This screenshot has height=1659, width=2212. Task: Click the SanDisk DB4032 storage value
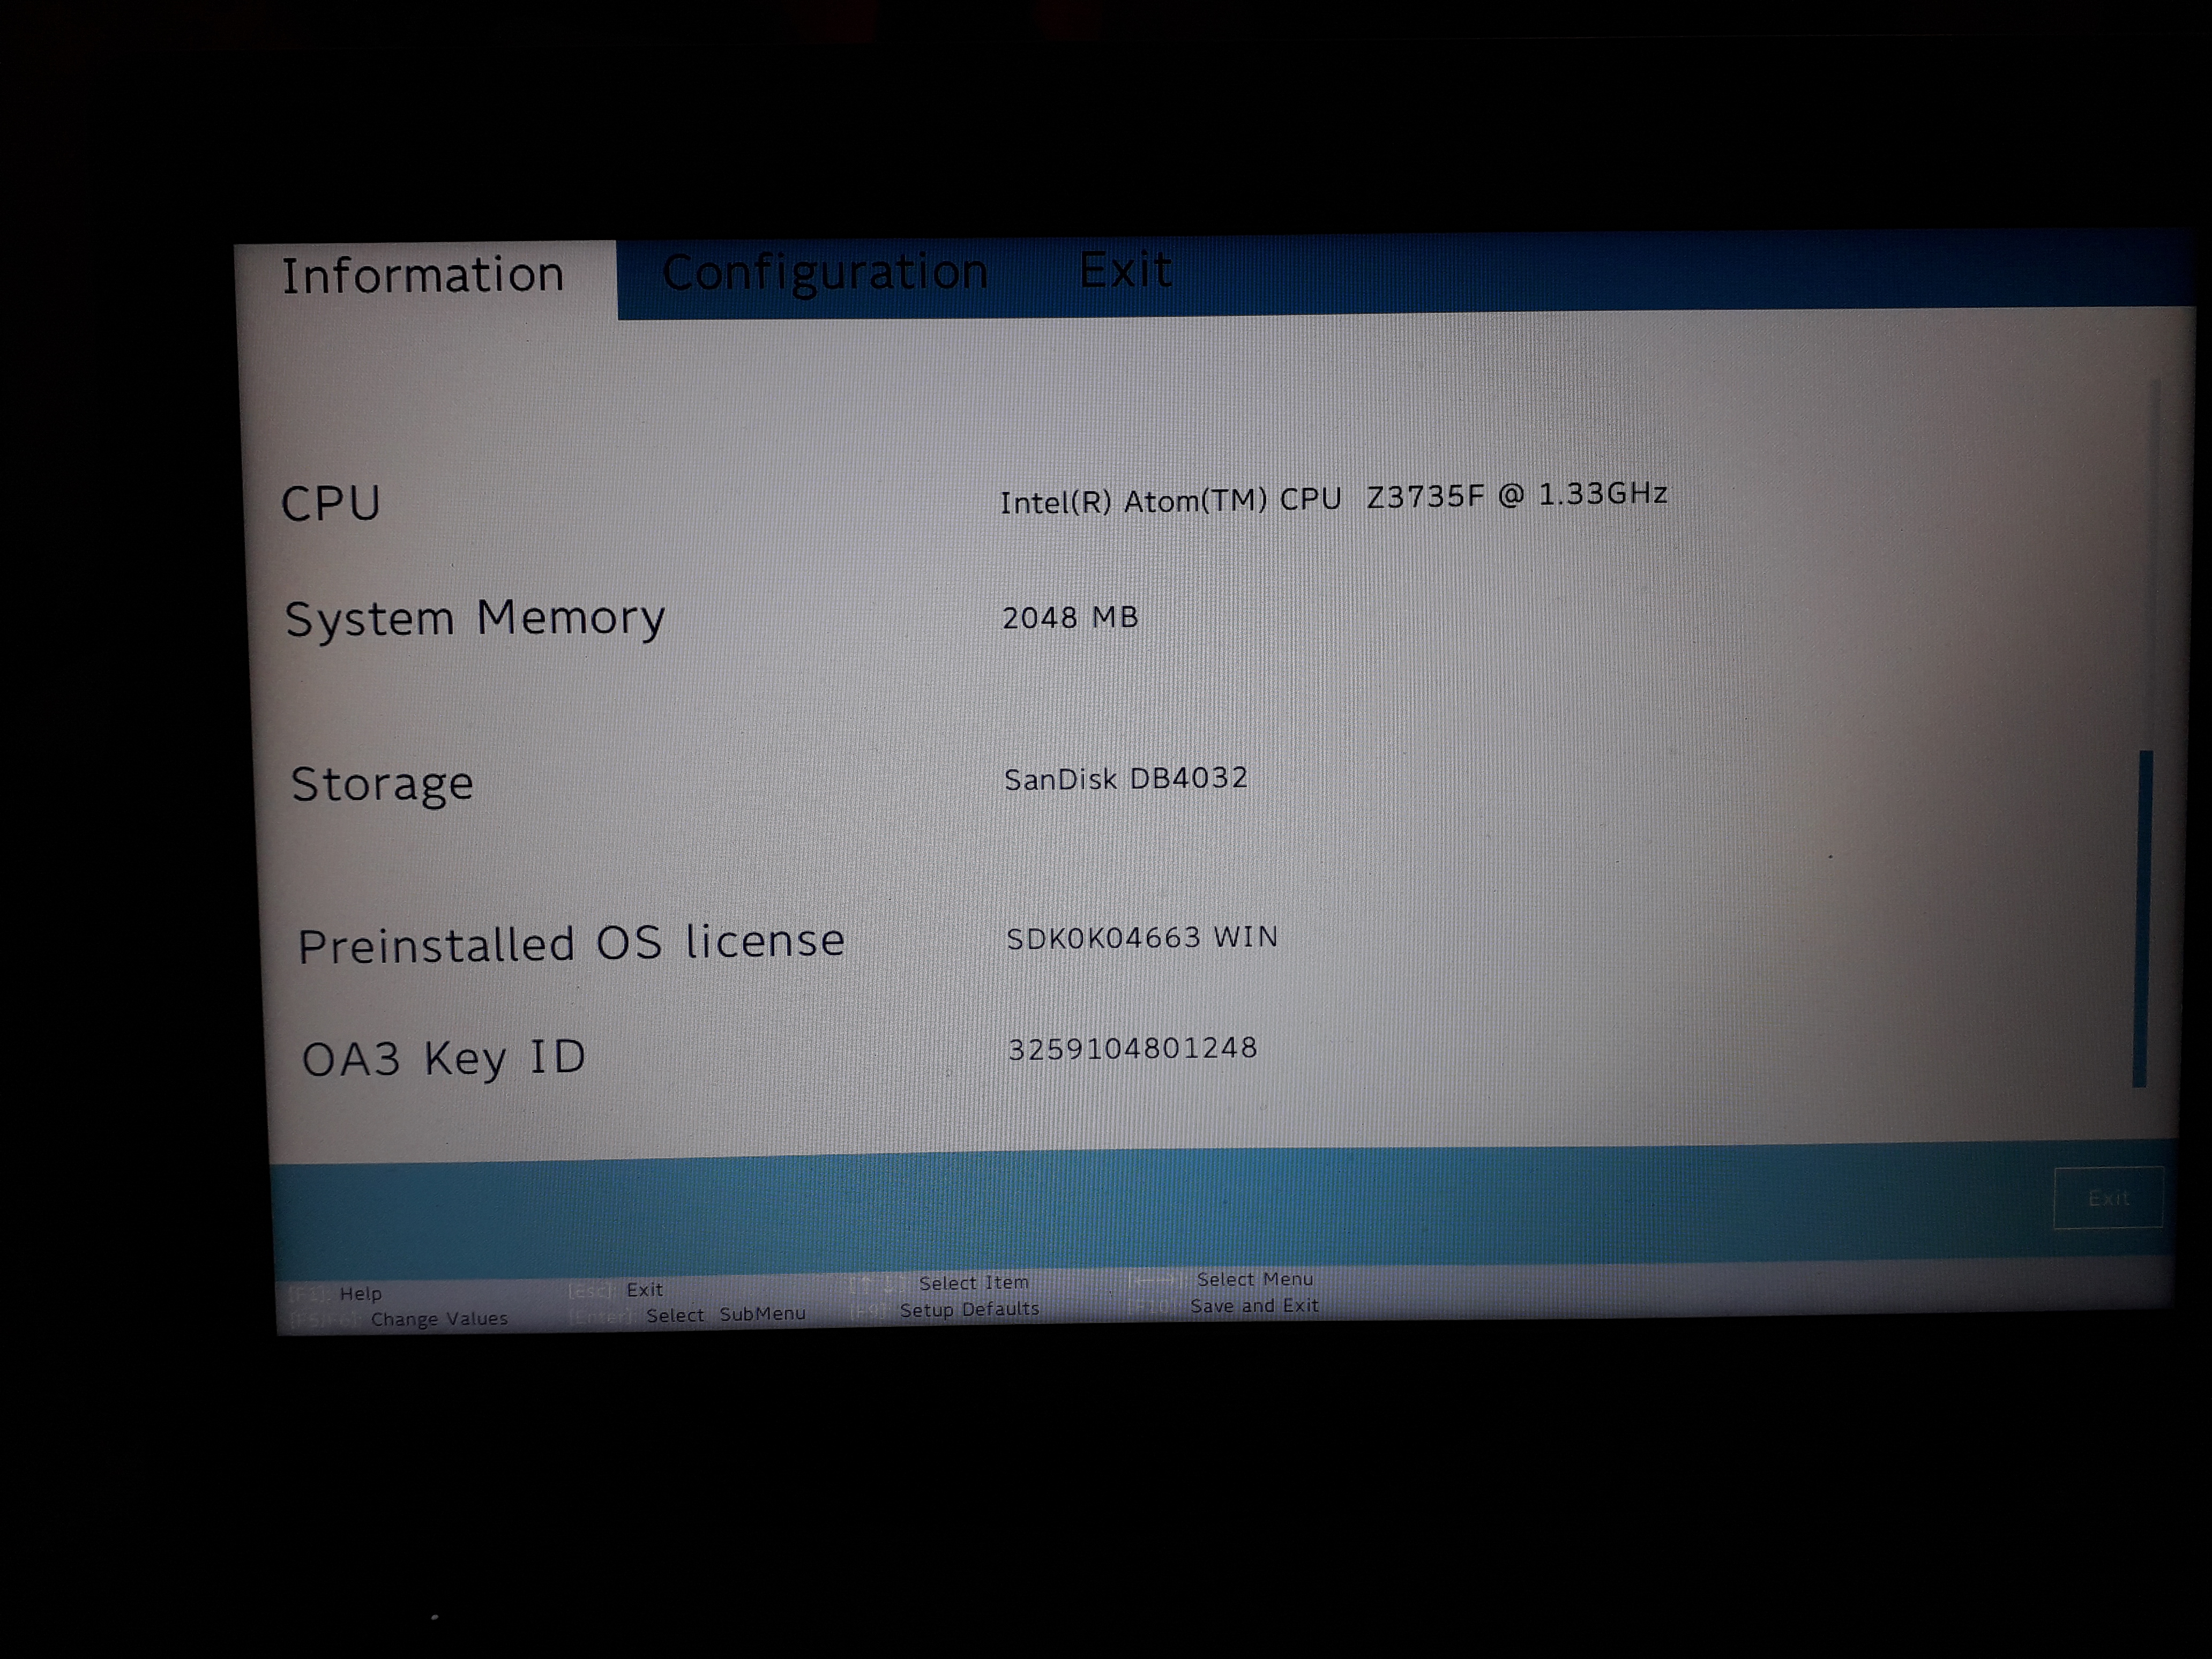click(x=1126, y=779)
